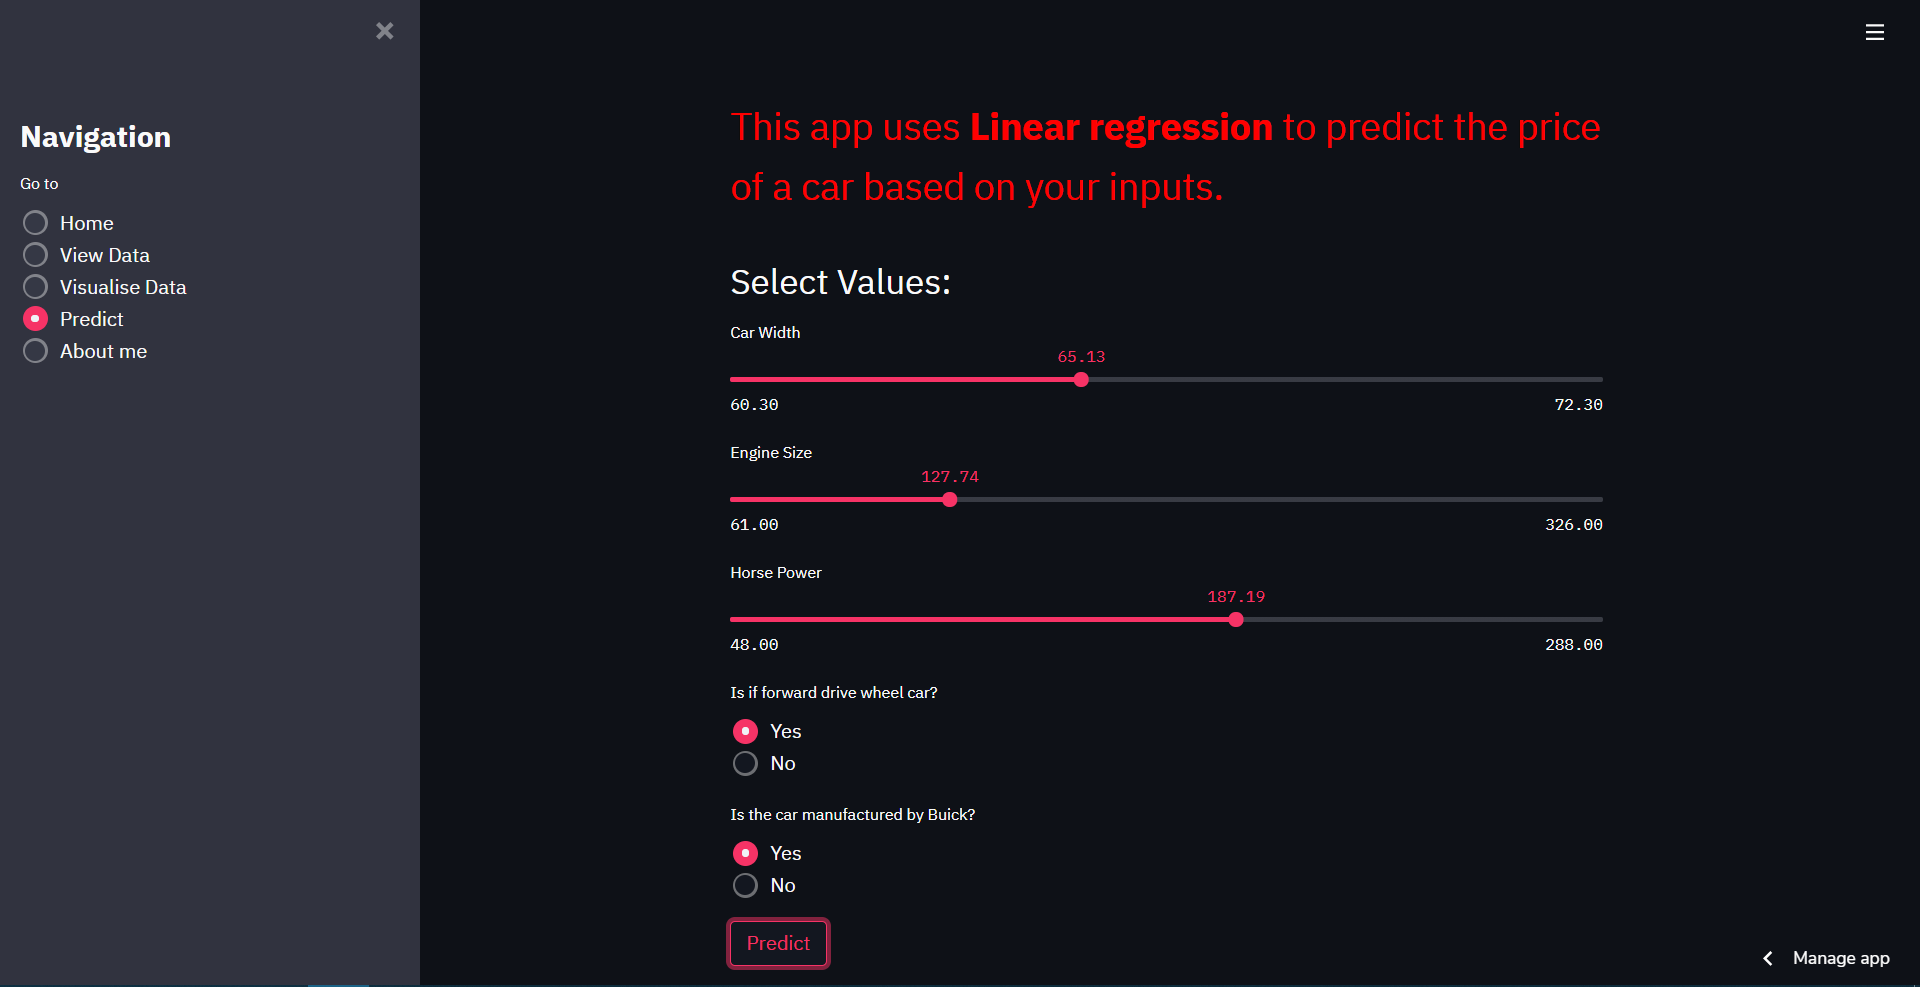Open the About me page

[x=35, y=350]
